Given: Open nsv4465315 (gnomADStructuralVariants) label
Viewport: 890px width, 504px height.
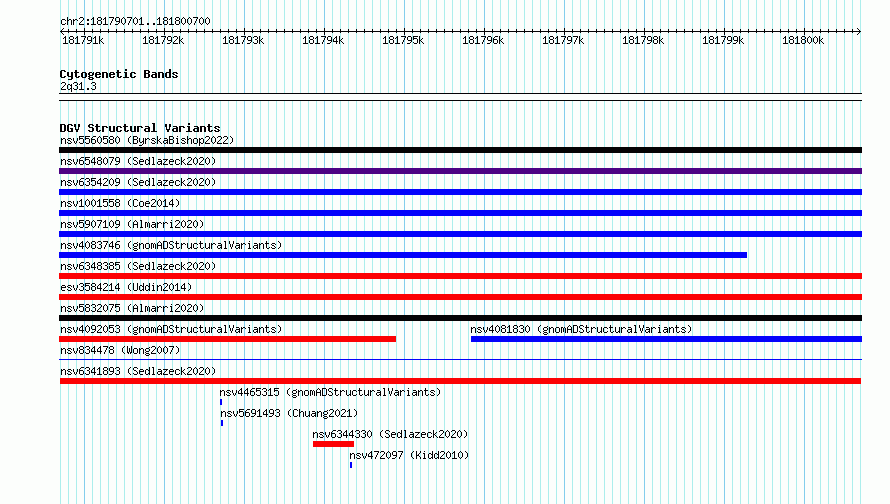Looking at the screenshot, I should [330, 392].
